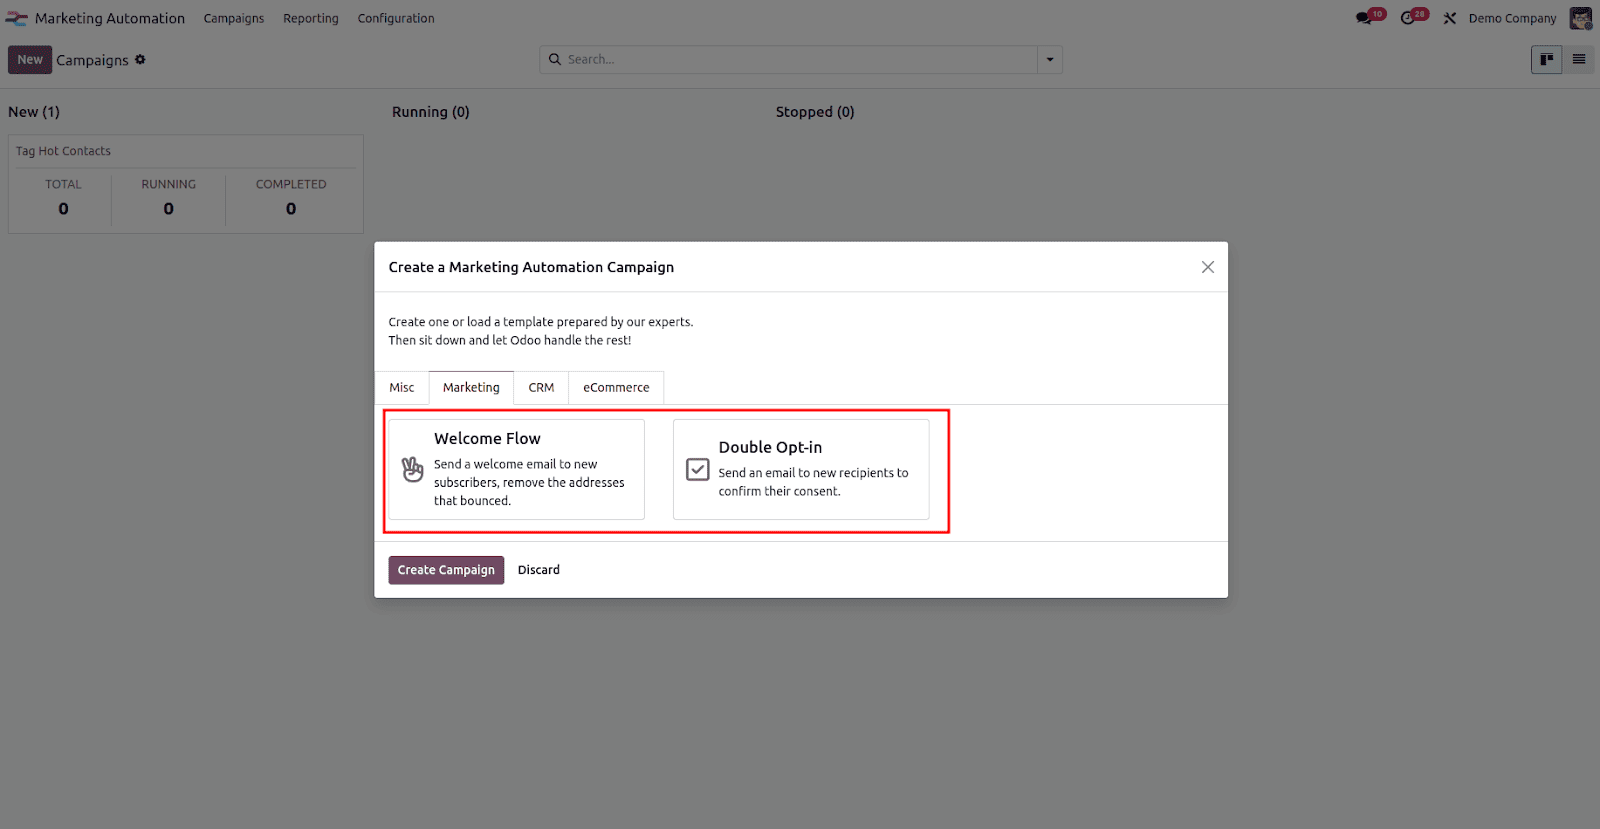Switch to list view
This screenshot has width=1600, height=829.
click(x=1579, y=60)
